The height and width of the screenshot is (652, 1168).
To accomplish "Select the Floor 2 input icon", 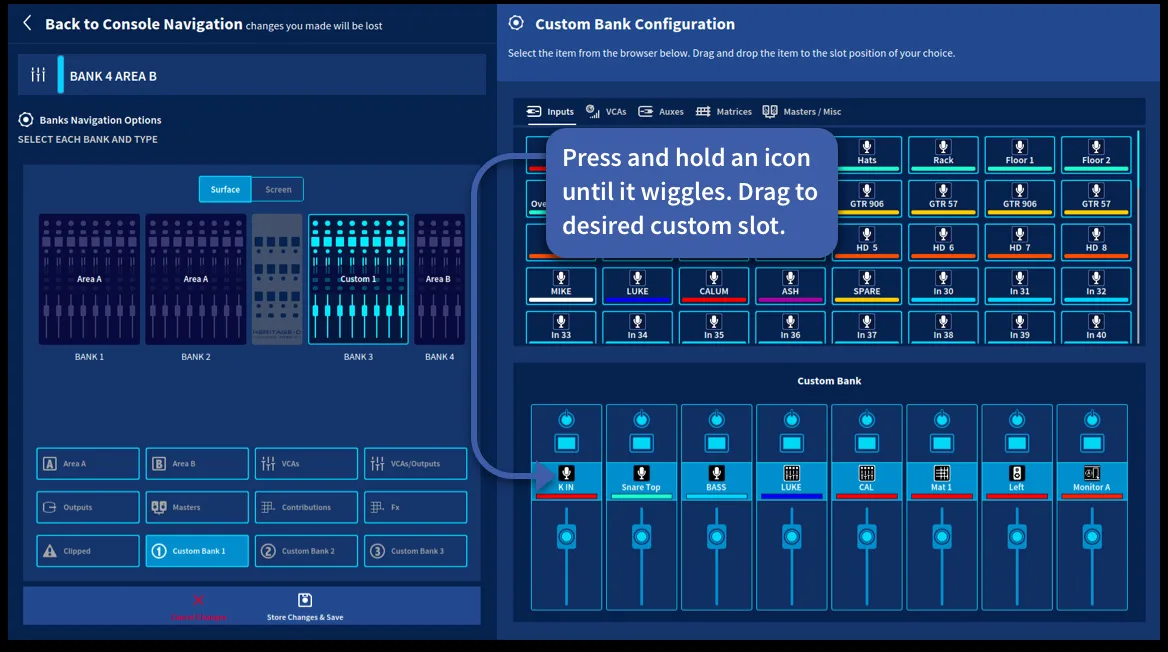I will 1096,154.
